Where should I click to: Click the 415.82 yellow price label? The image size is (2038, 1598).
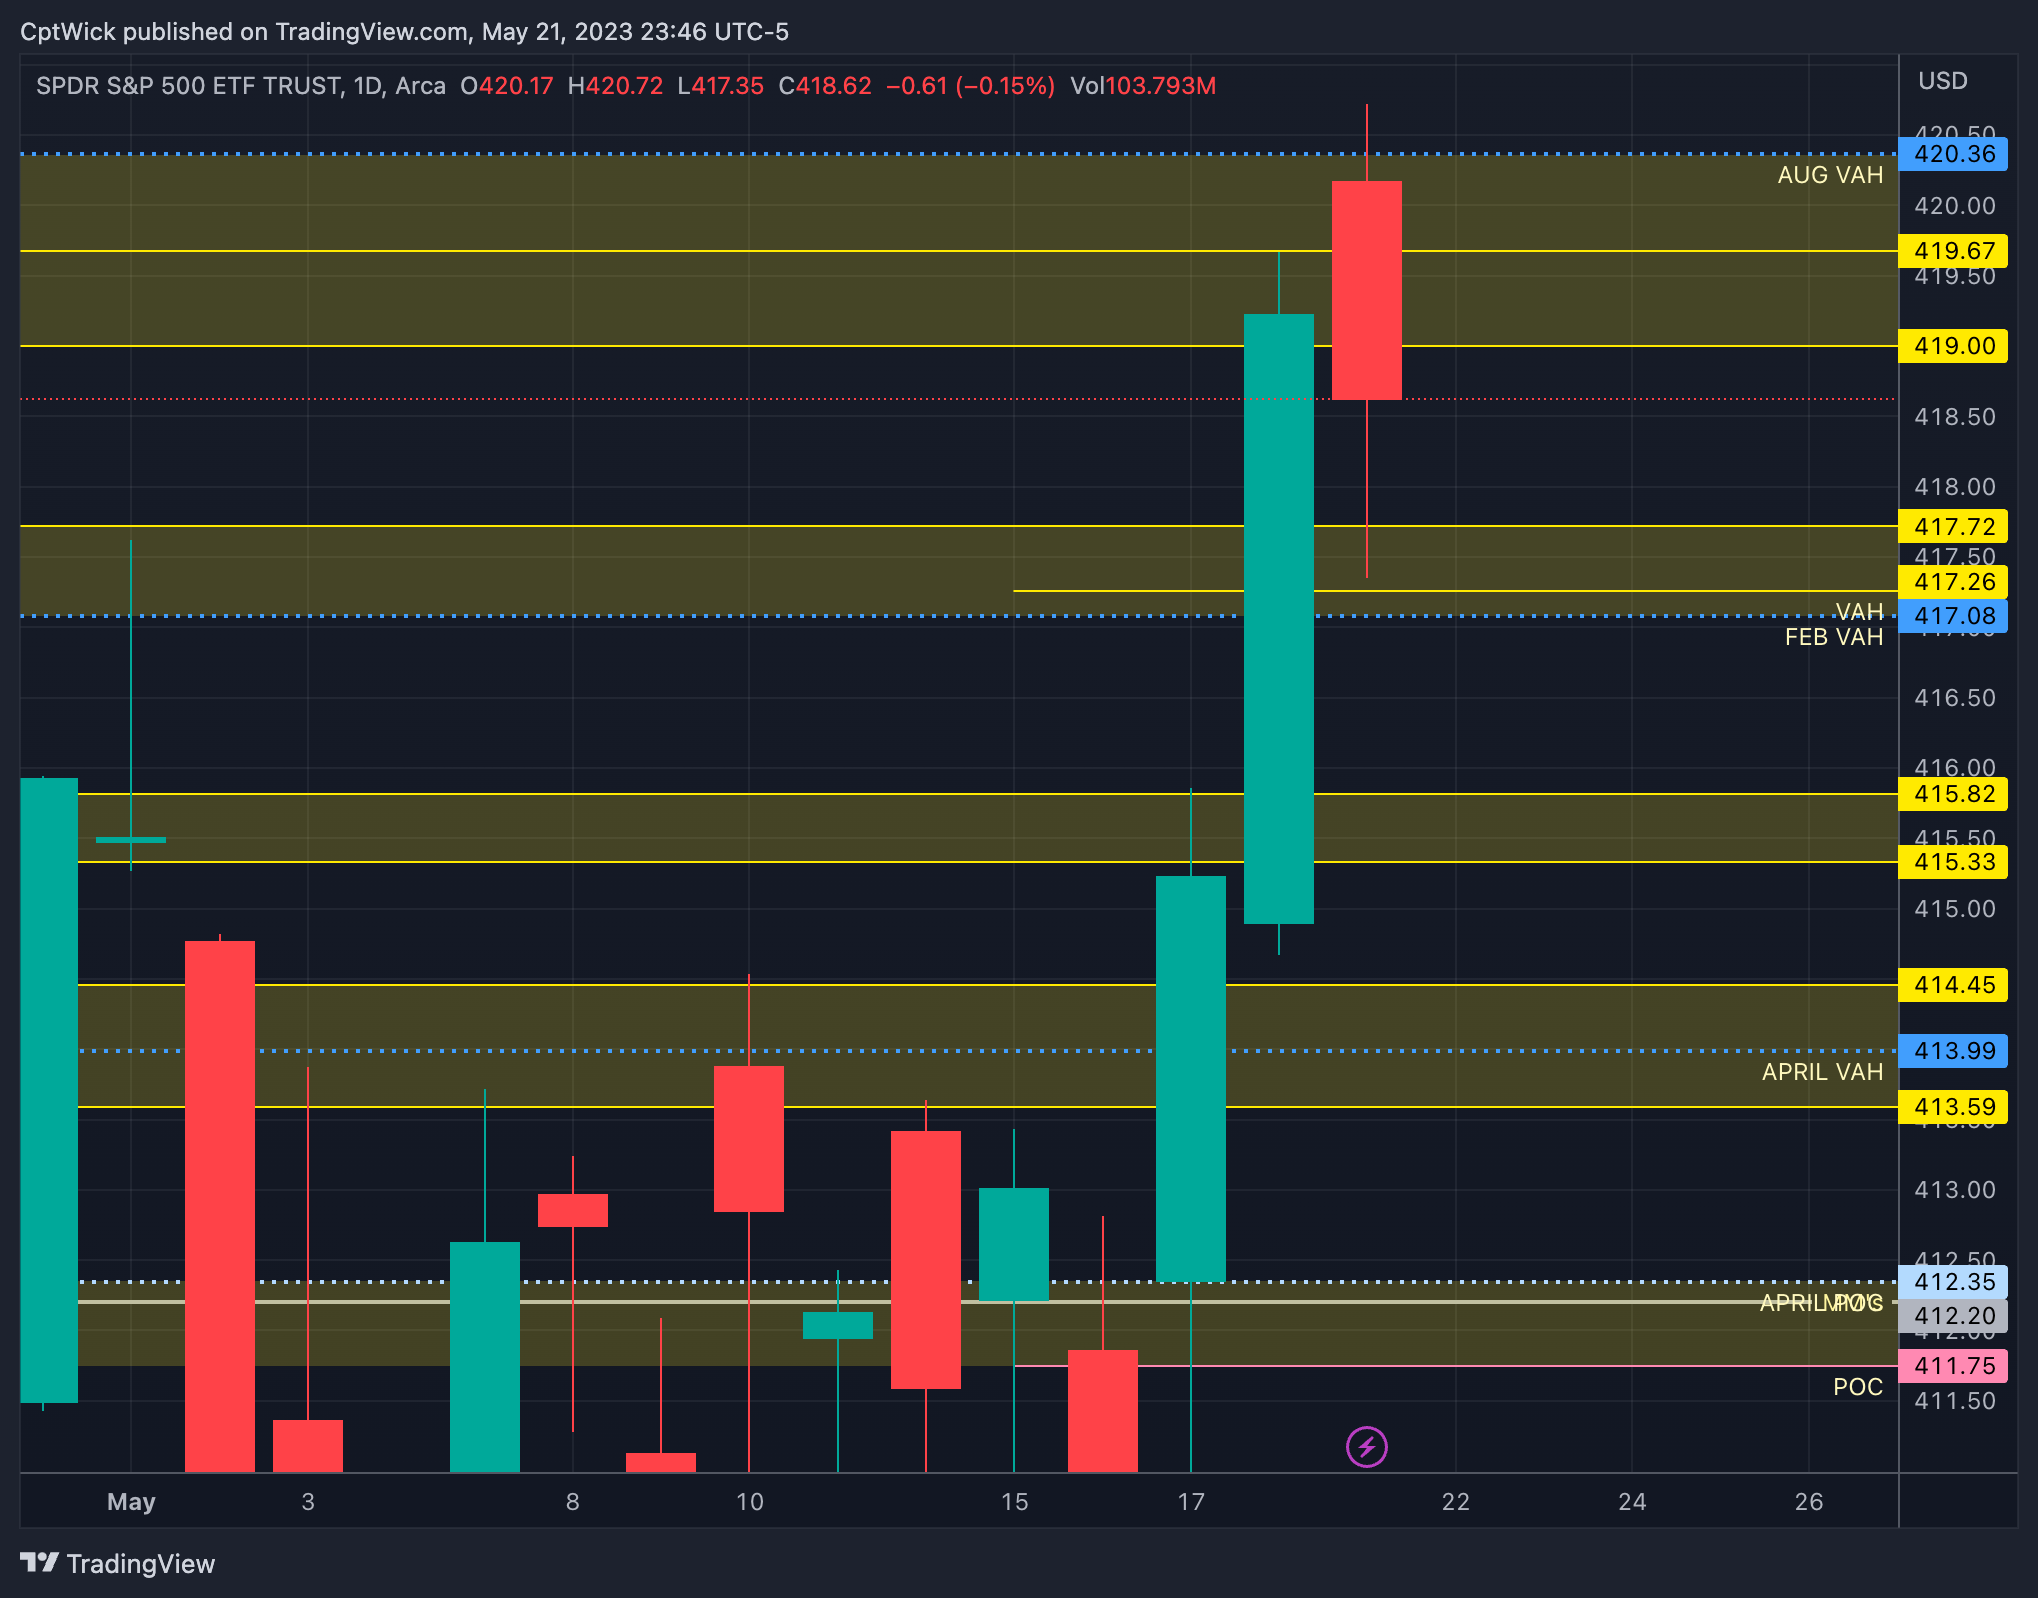1953,794
